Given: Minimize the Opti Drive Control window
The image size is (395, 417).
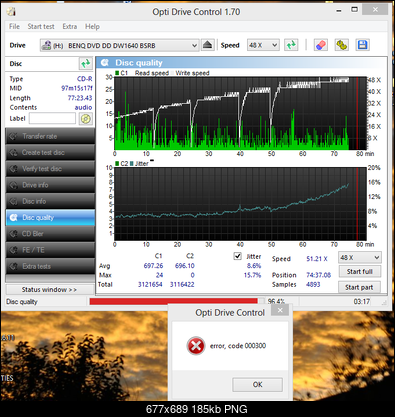Looking at the screenshot, I should coord(339,11).
